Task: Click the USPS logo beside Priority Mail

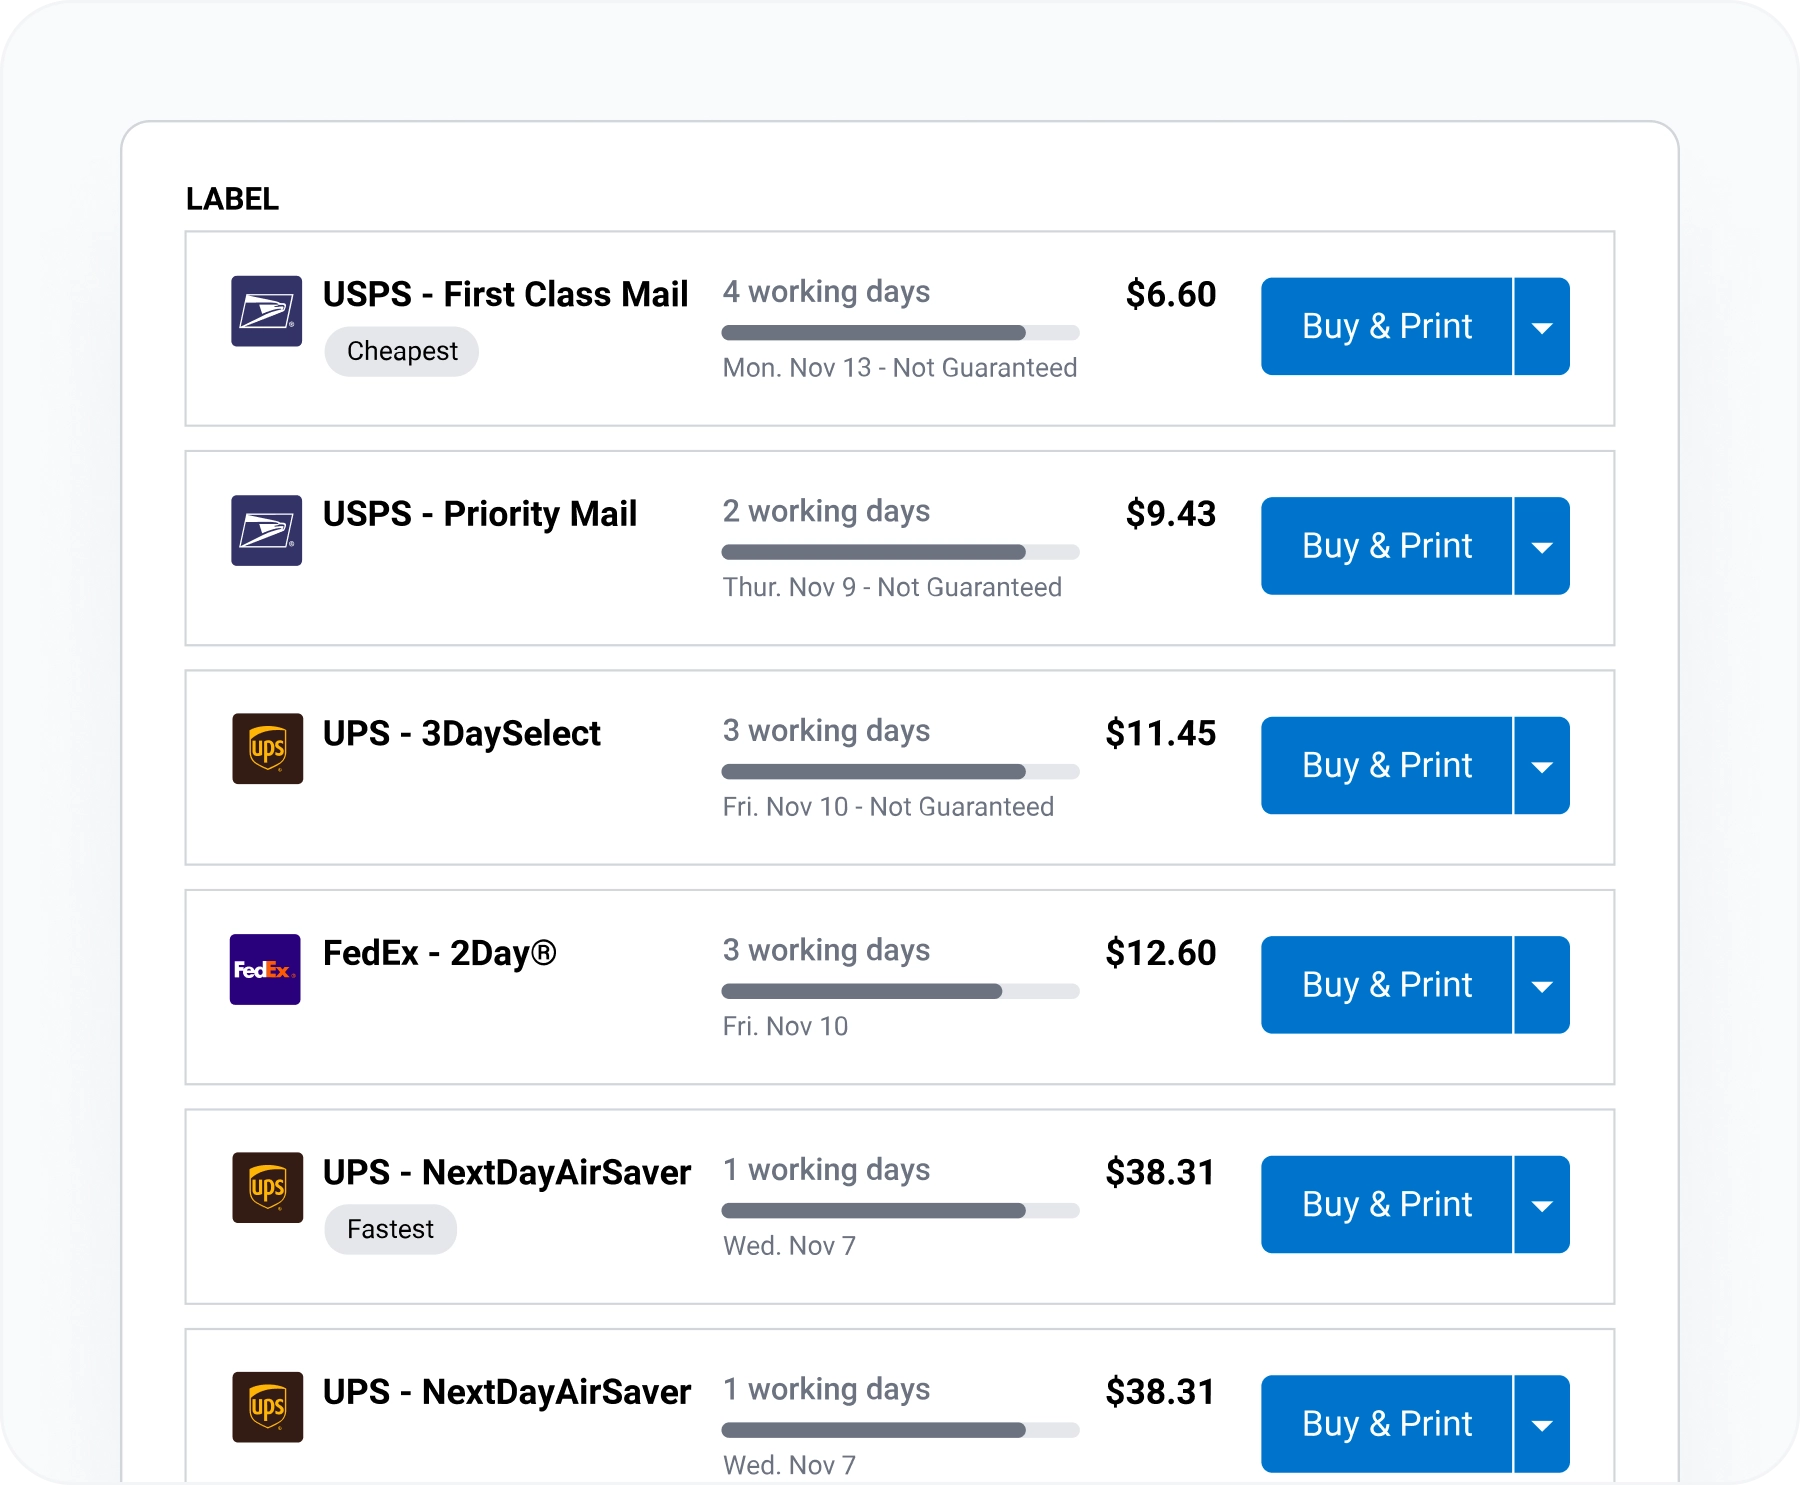Action: (x=266, y=530)
